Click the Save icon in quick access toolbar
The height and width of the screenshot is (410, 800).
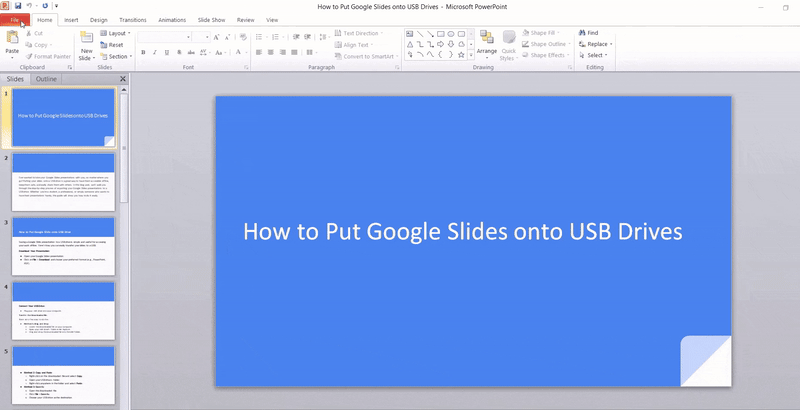point(19,6)
